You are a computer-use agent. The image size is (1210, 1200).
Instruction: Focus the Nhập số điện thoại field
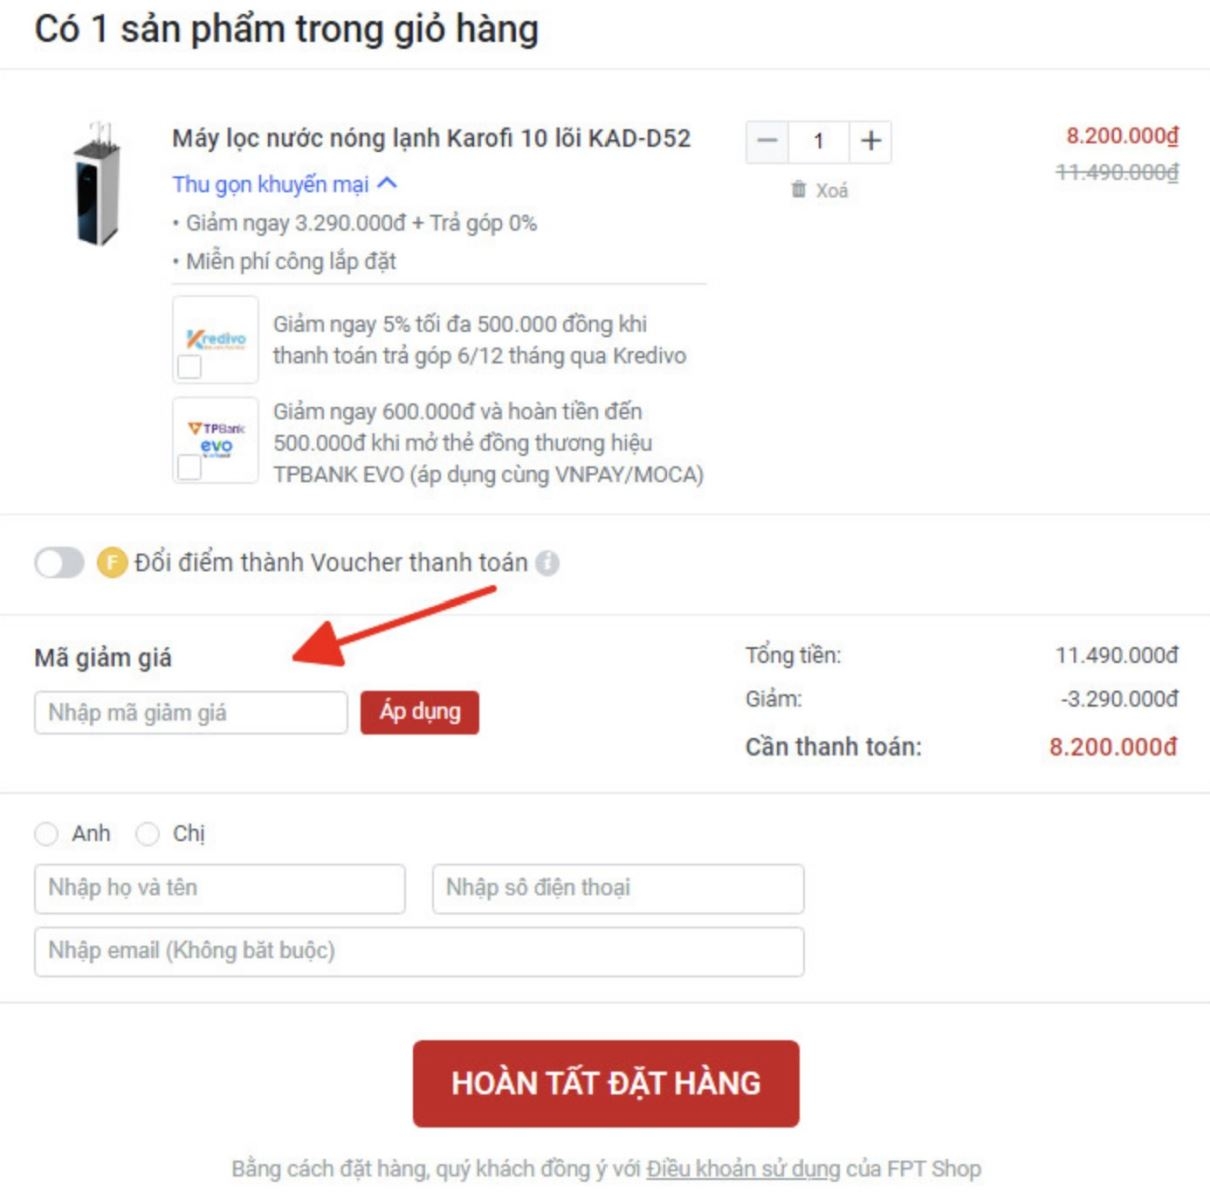click(618, 888)
